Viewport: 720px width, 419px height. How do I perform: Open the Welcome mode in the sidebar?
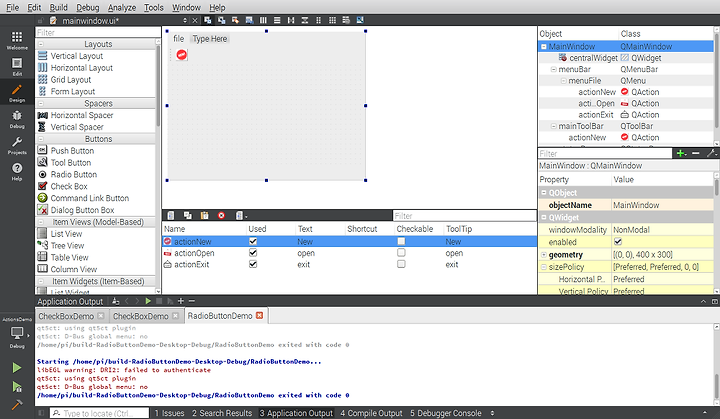pyautogui.click(x=17, y=40)
